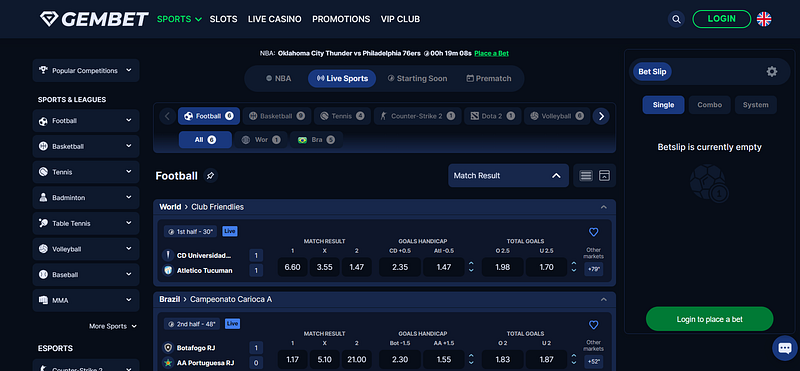
Task: Switch to compact card layout icon
Action: point(604,176)
